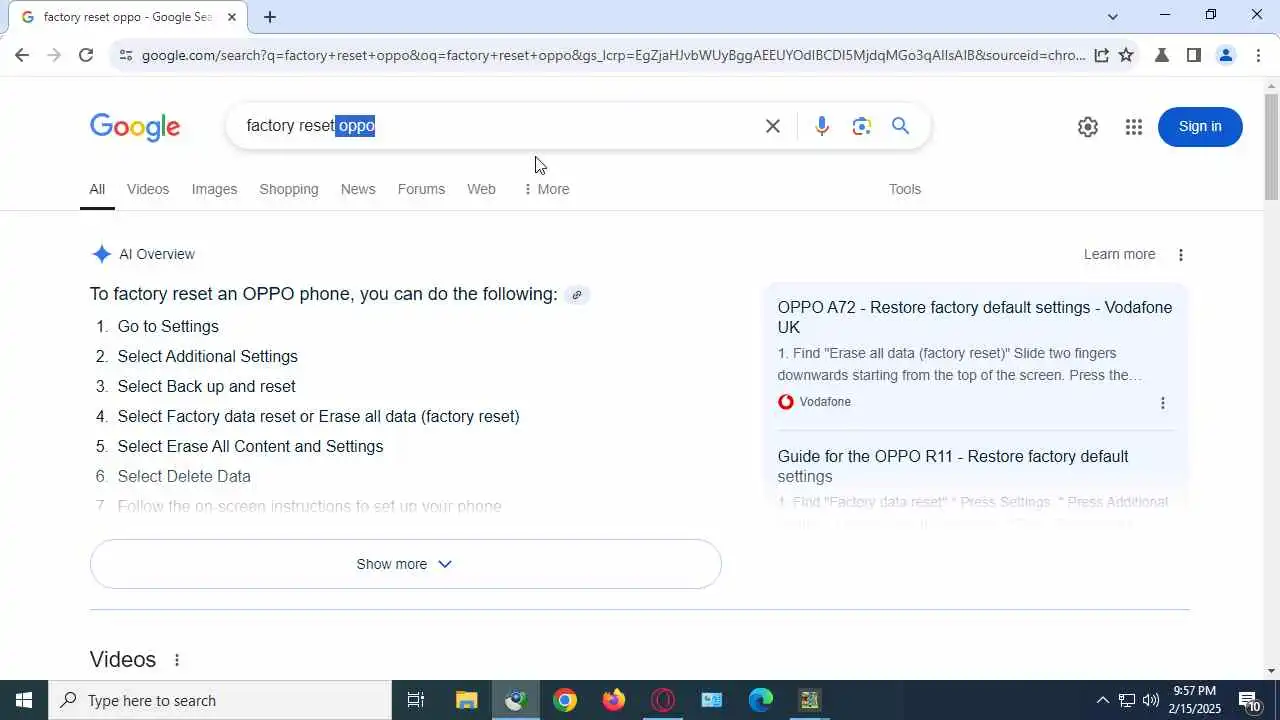Click the AI Overview heading
1280x720 pixels.
click(157, 254)
